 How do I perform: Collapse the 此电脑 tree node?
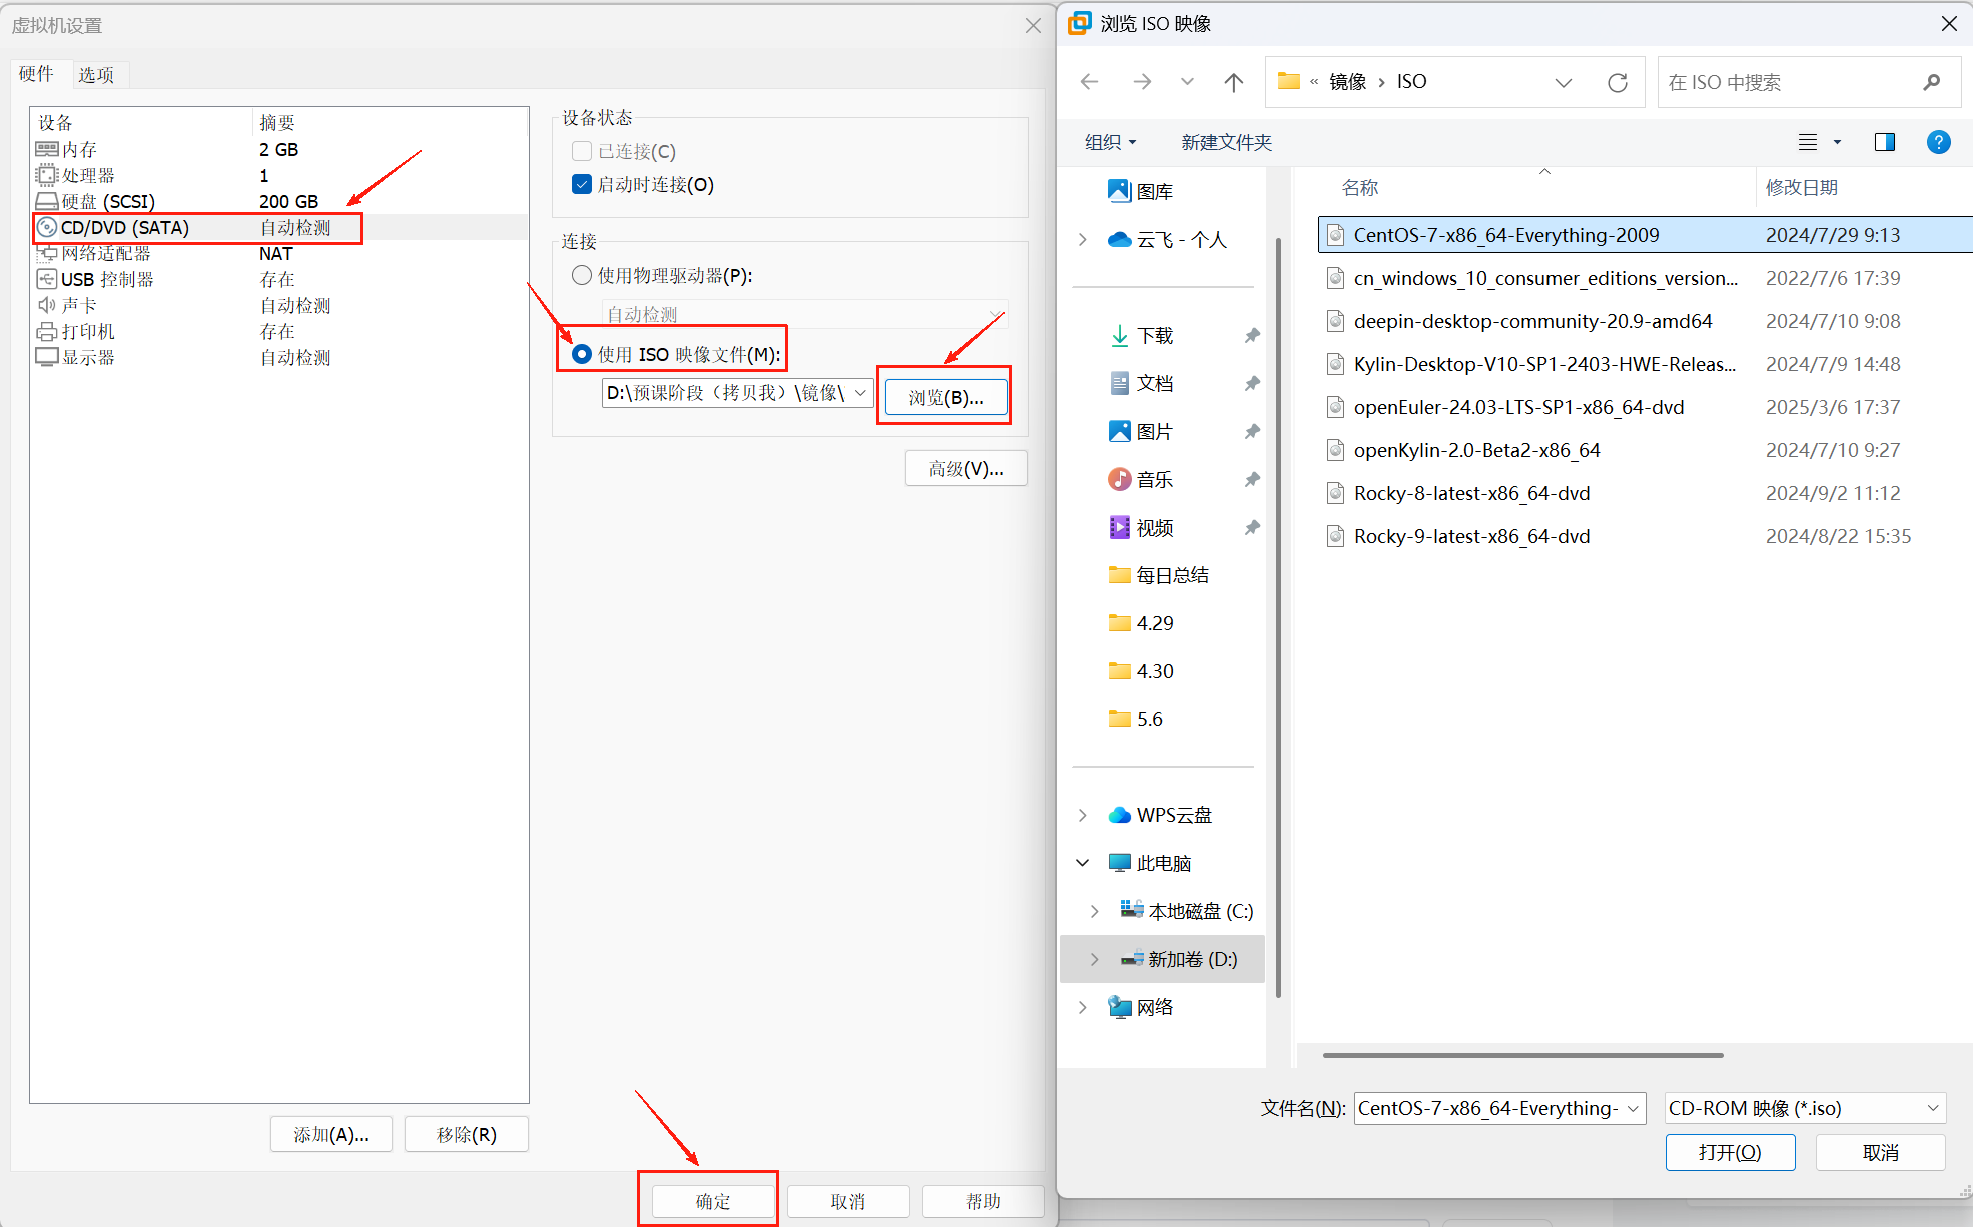[x=1083, y=862]
